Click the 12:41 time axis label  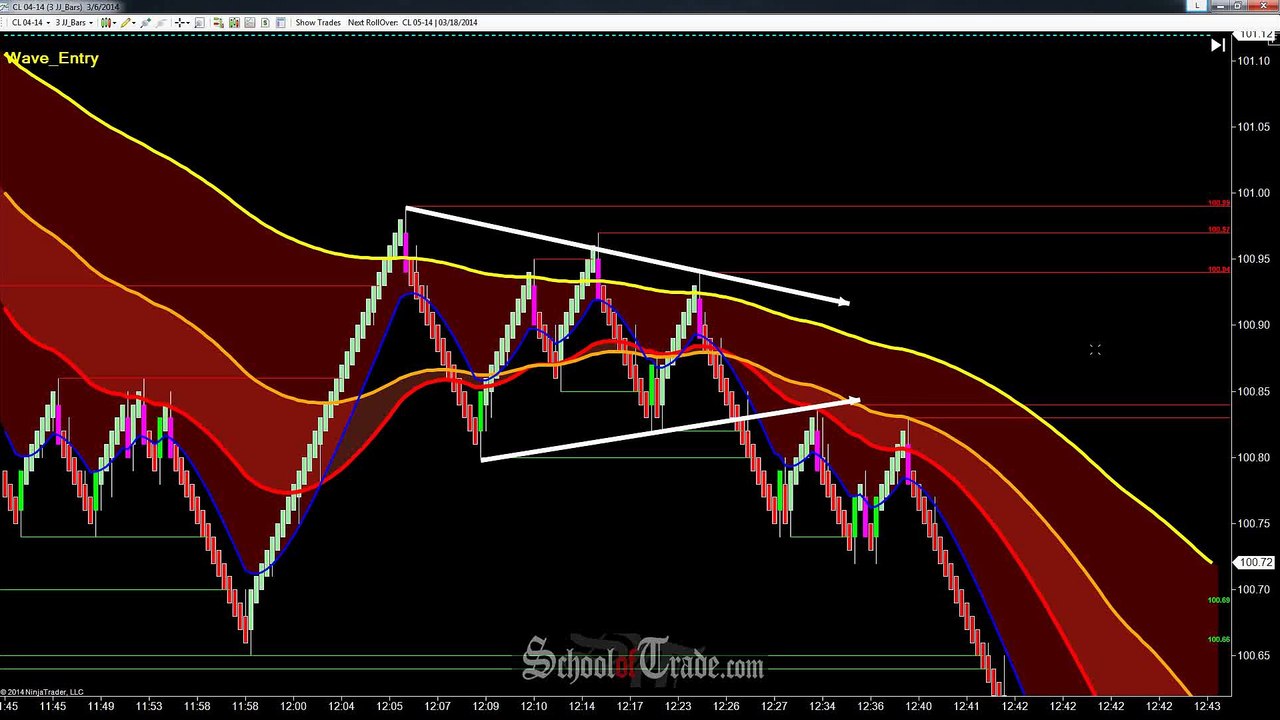point(966,706)
